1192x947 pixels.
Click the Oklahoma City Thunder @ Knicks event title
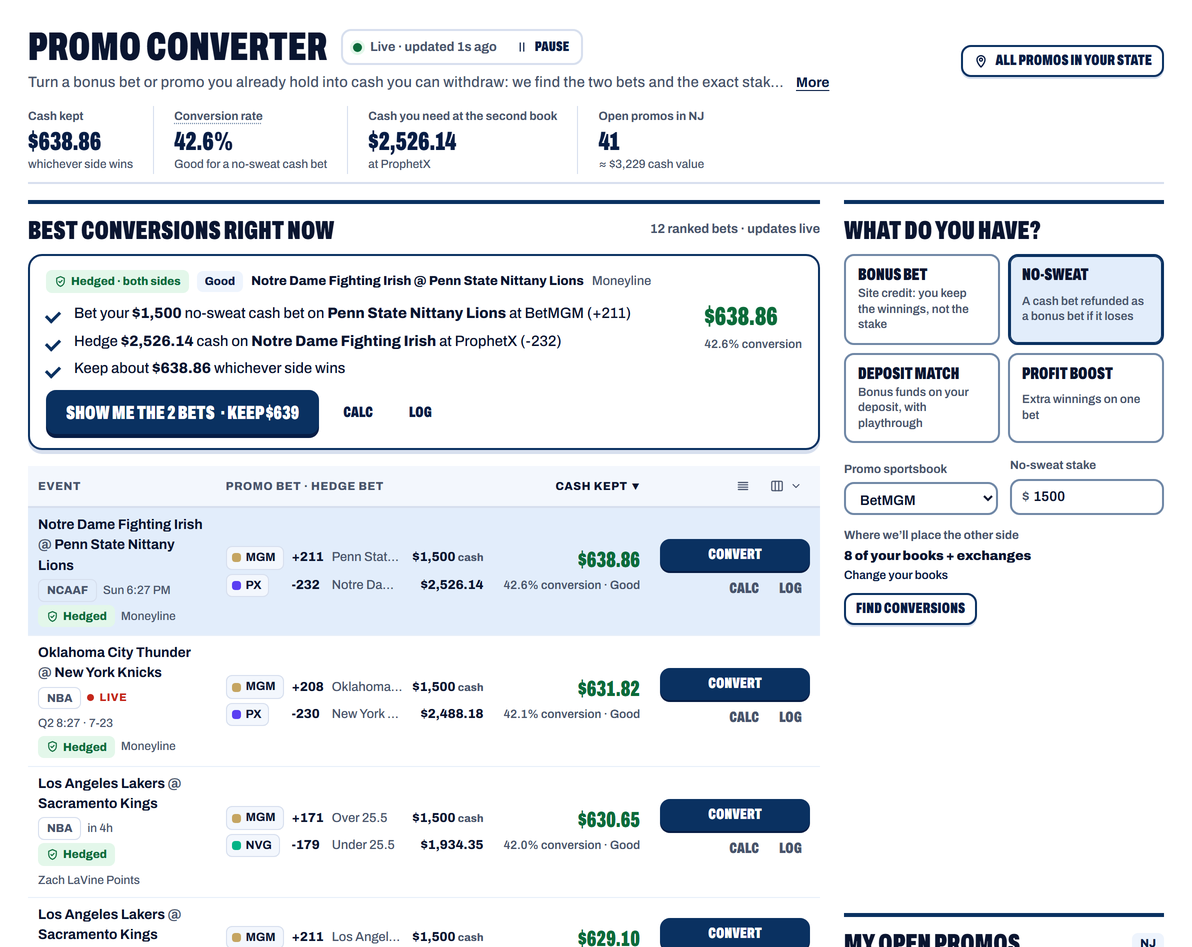pyautogui.click(x=114, y=662)
